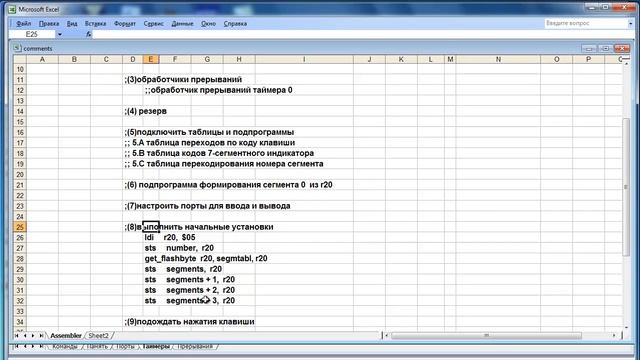Click cell text ';(4) резерв'
The height and width of the screenshot is (360, 640).
[146, 111]
